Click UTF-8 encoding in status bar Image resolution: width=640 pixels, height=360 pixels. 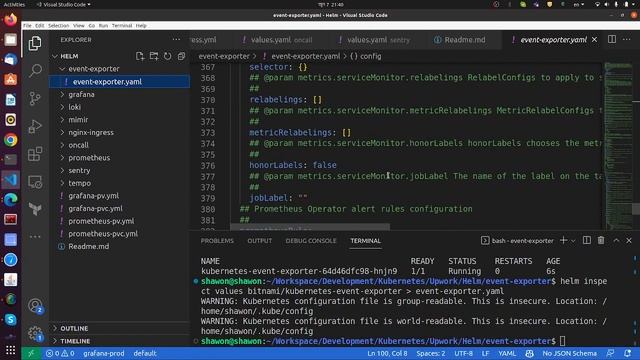pos(463,353)
